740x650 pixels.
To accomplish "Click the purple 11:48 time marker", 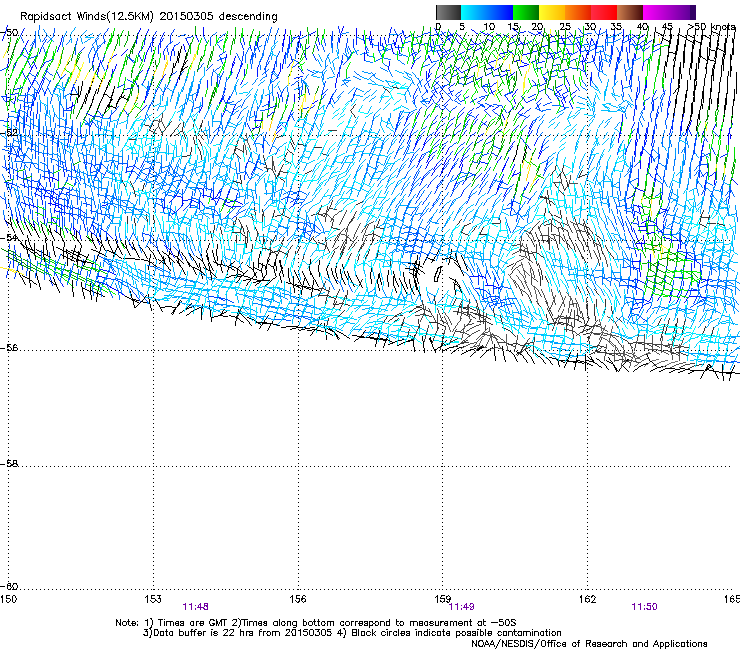I will [x=195, y=607].
